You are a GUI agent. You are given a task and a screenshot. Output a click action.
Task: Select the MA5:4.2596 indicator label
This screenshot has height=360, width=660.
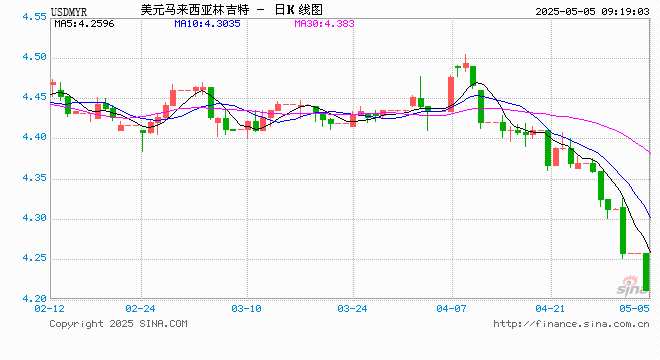84,24
